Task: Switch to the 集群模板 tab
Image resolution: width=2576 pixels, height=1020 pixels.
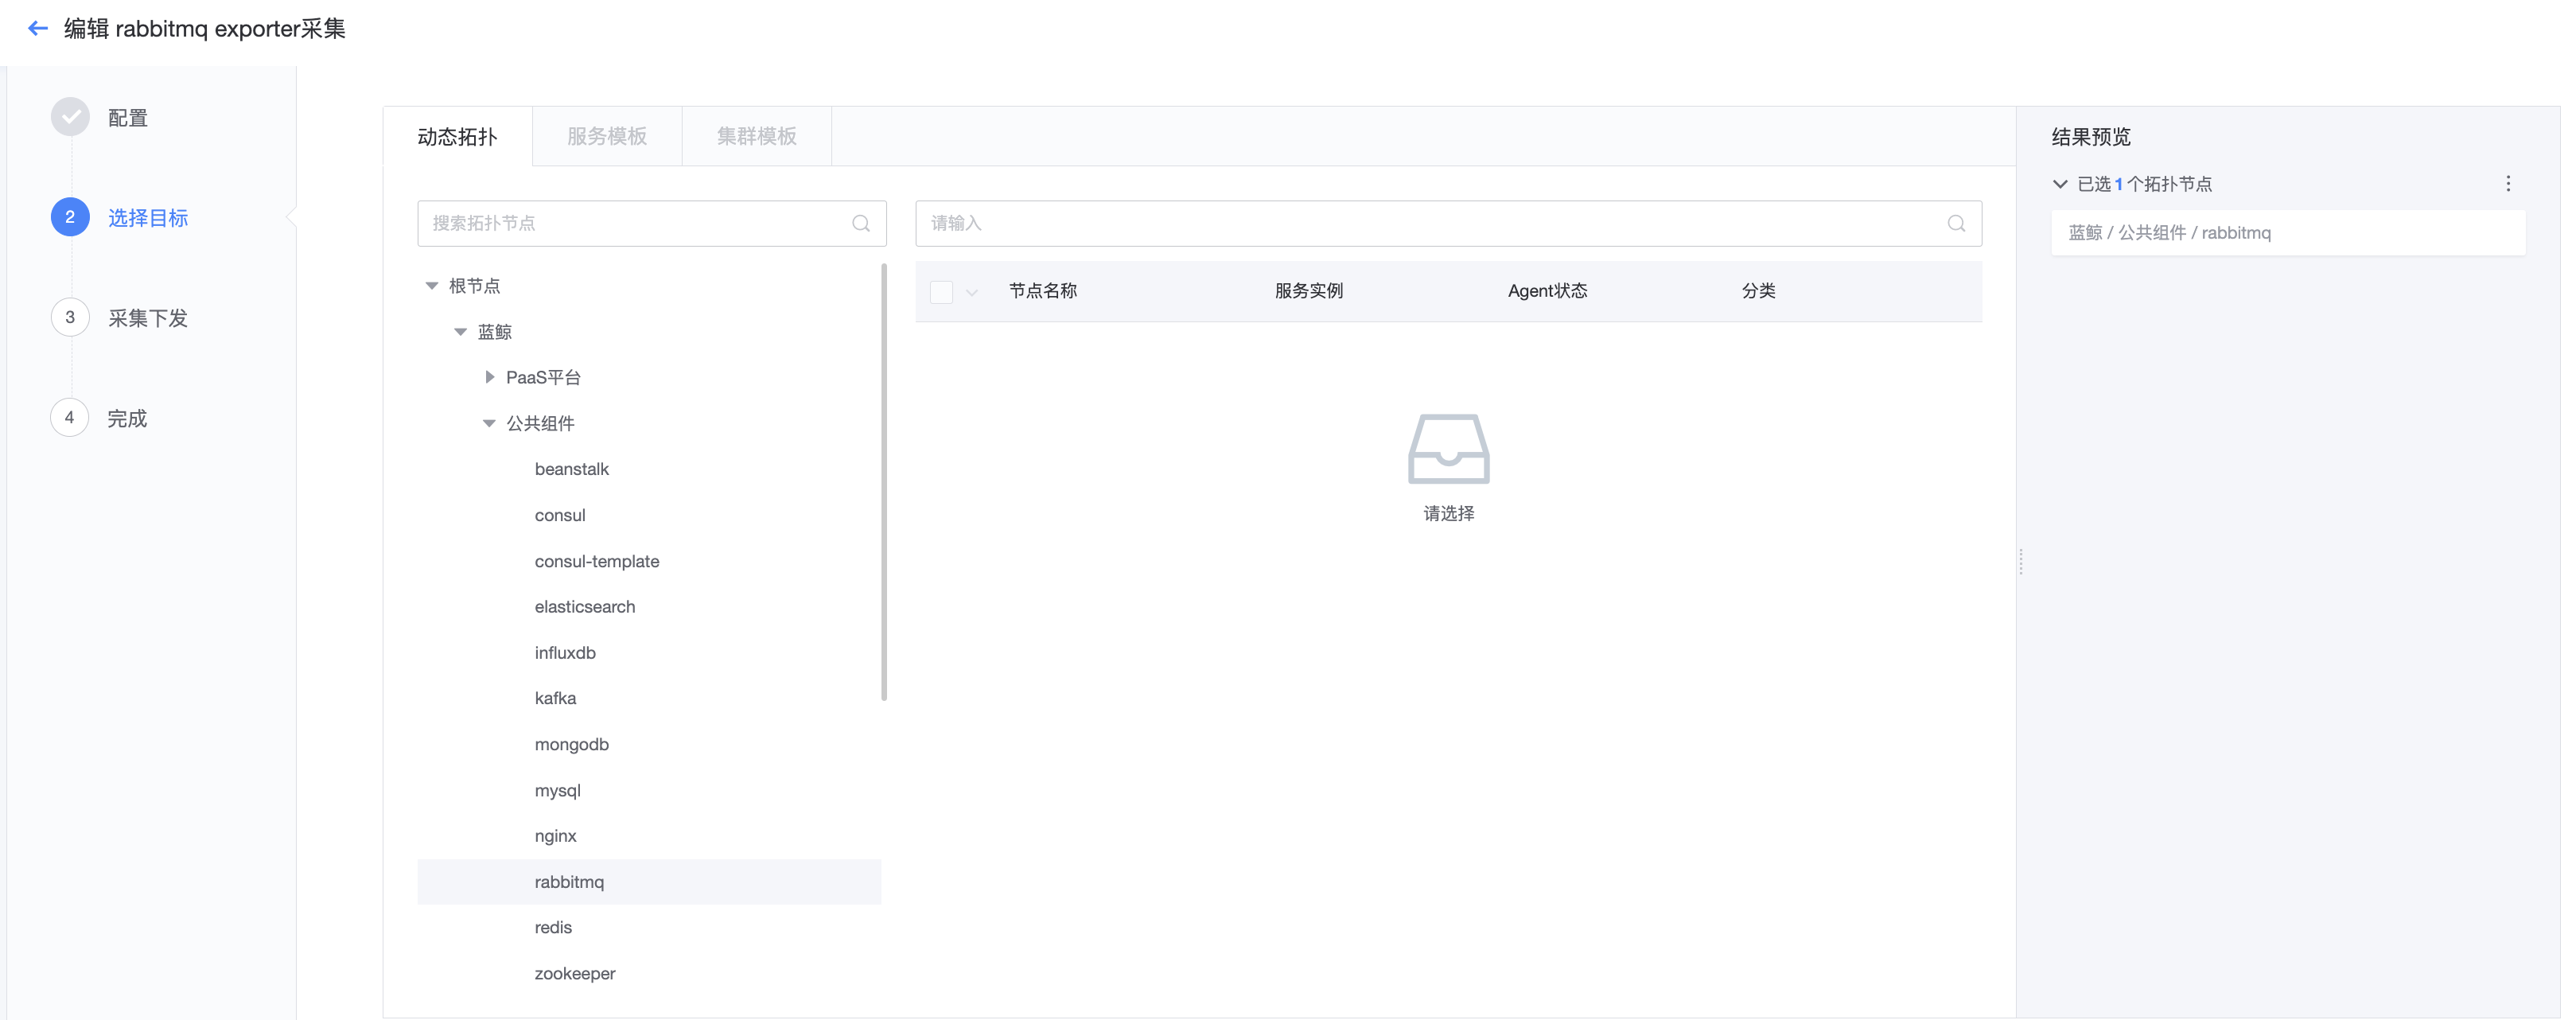Action: pyautogui.click(x=756, y=136)
